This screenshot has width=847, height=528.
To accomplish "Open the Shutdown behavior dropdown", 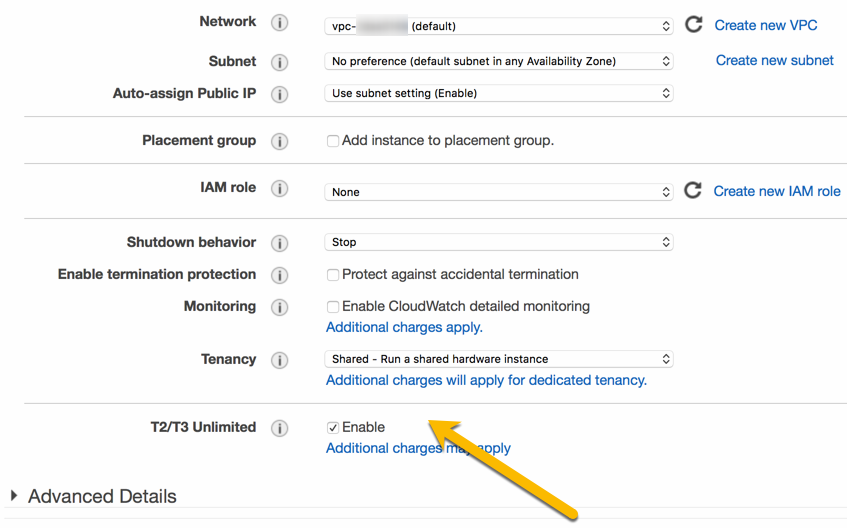I will 498,242.
